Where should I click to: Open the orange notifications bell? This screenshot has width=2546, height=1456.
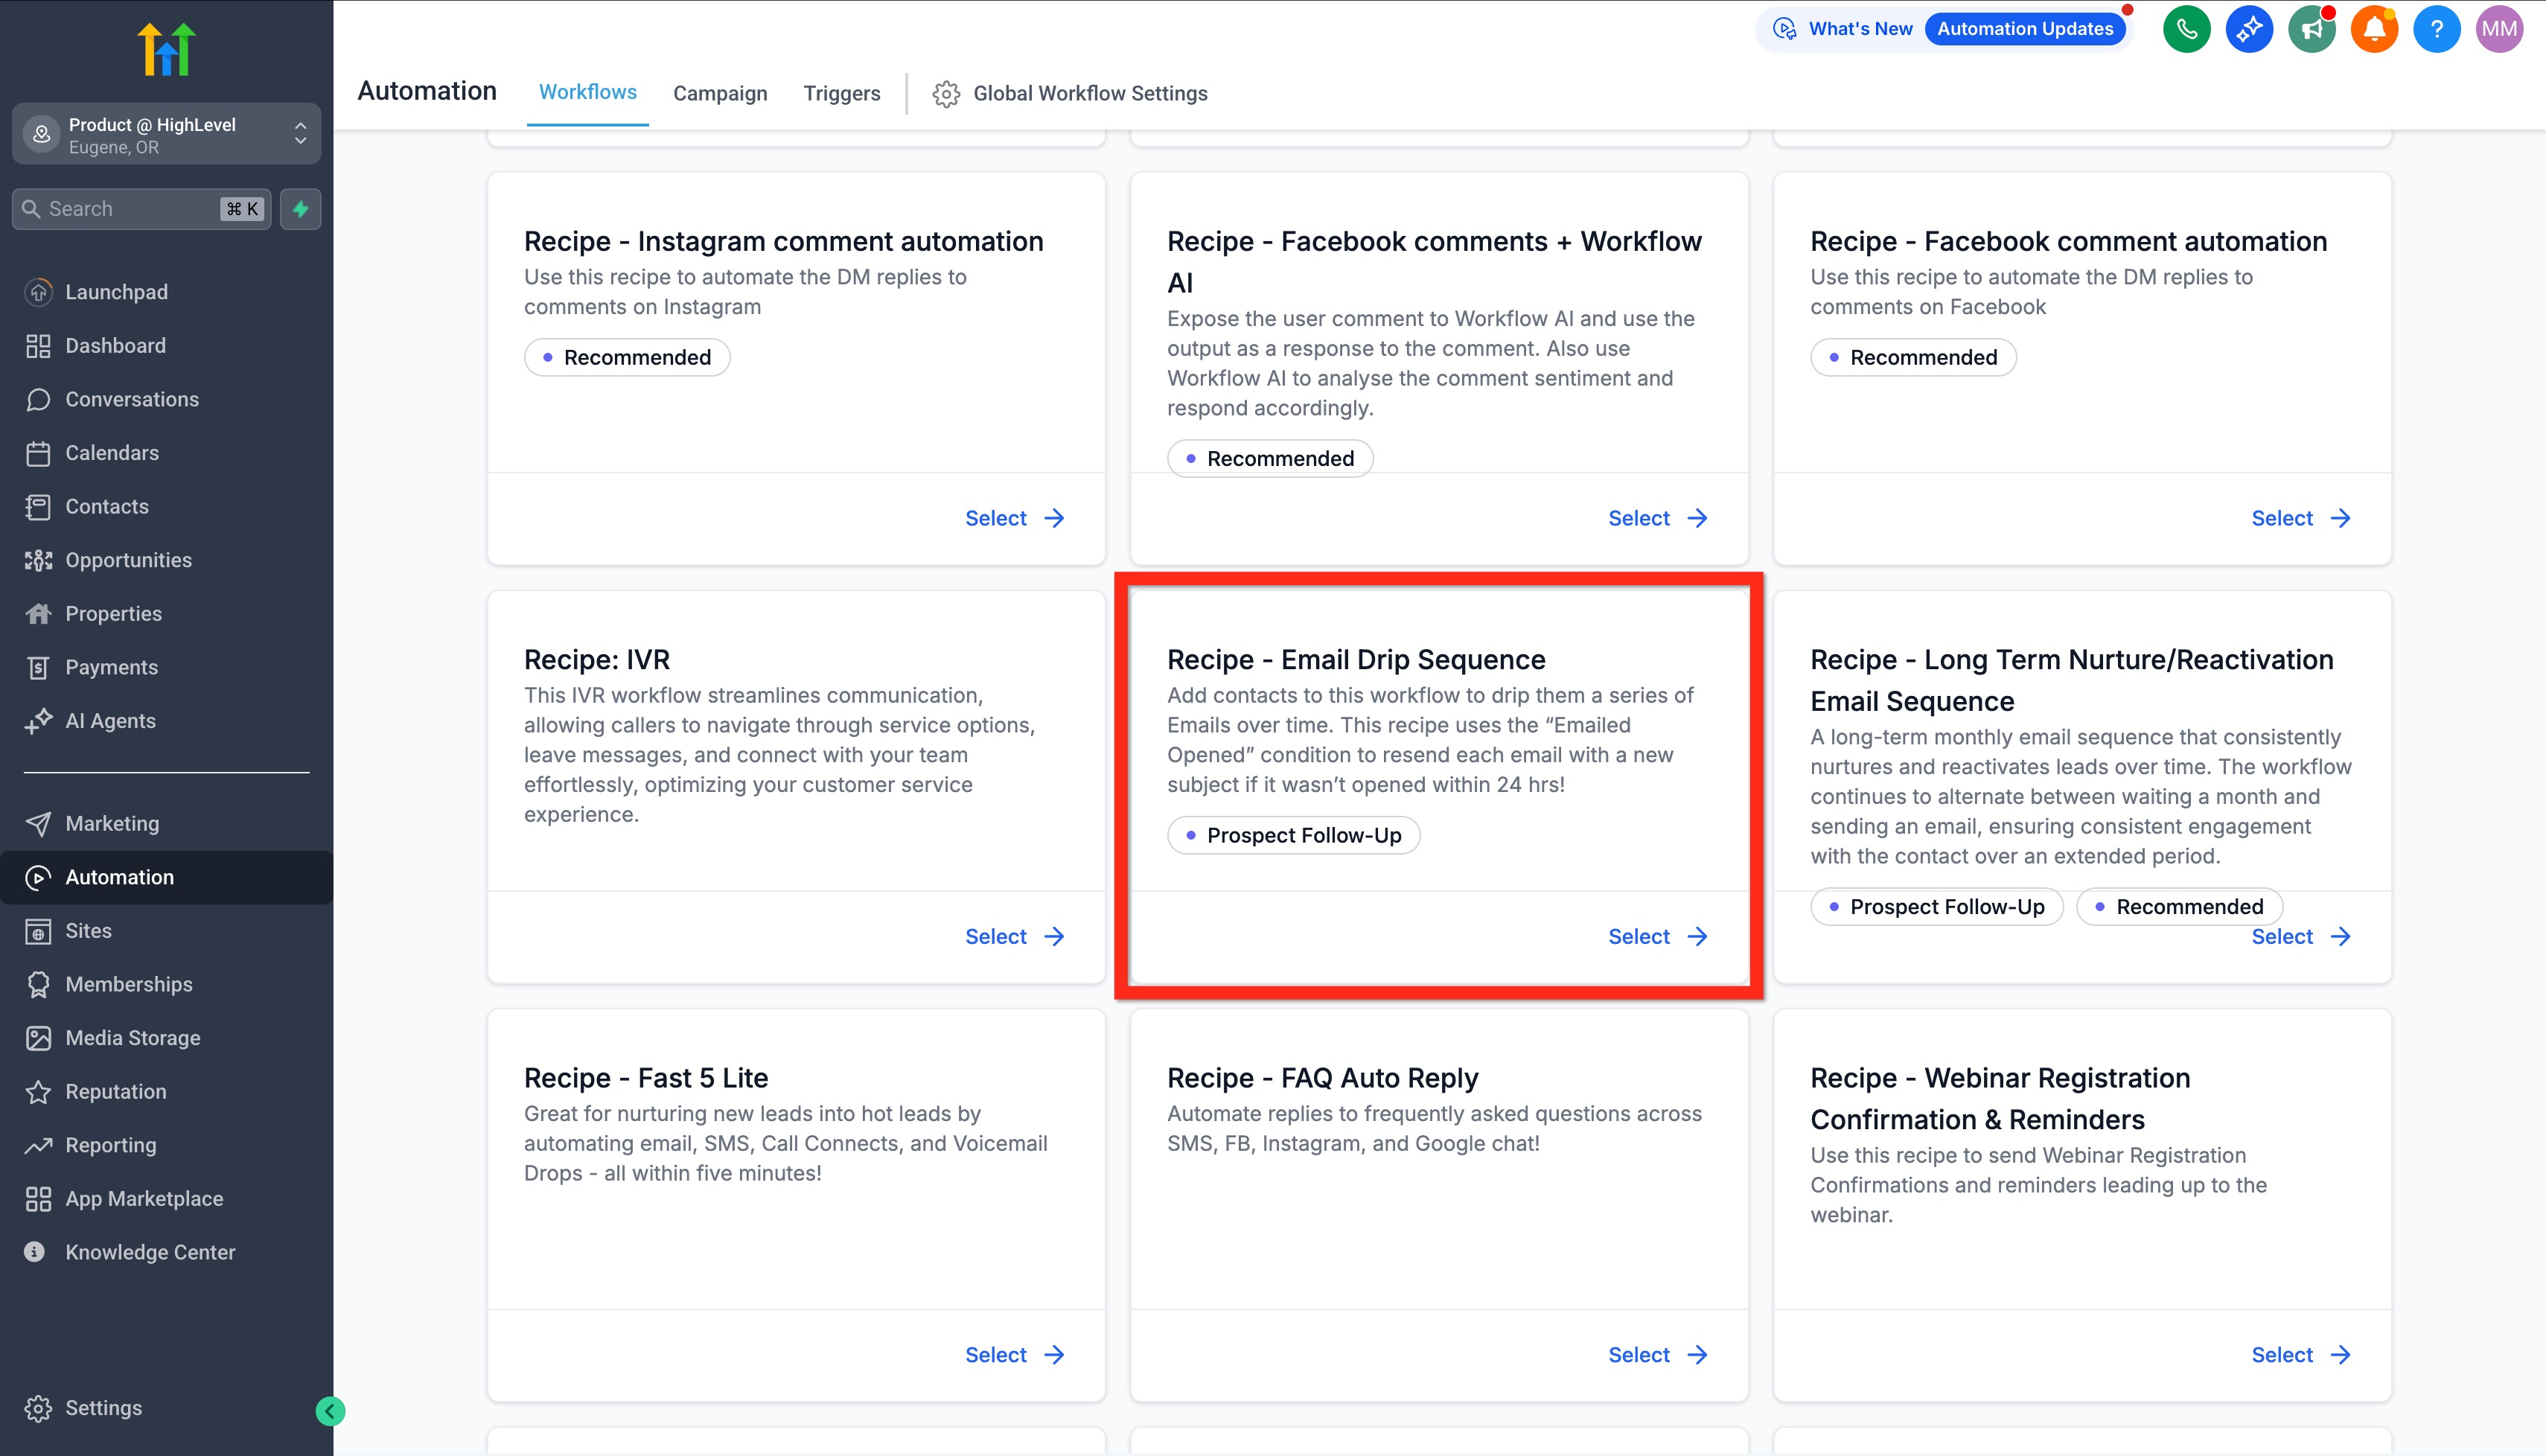[2374, 29]
